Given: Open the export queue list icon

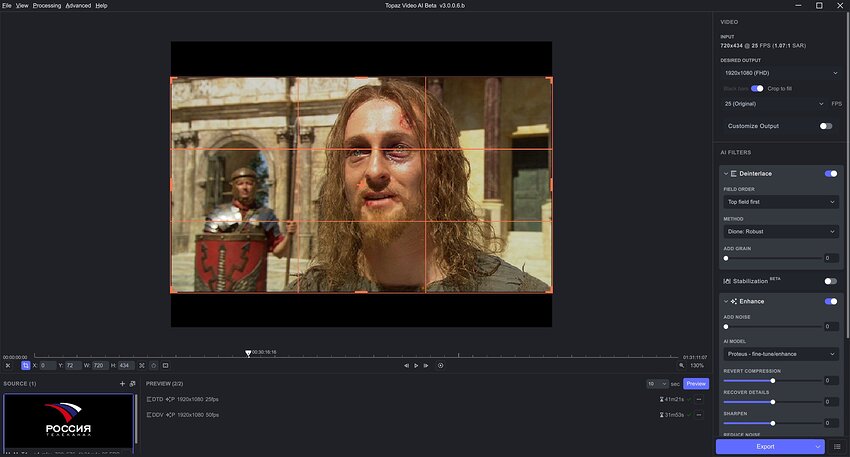Looking at the screenshot, I should (837, 447).
